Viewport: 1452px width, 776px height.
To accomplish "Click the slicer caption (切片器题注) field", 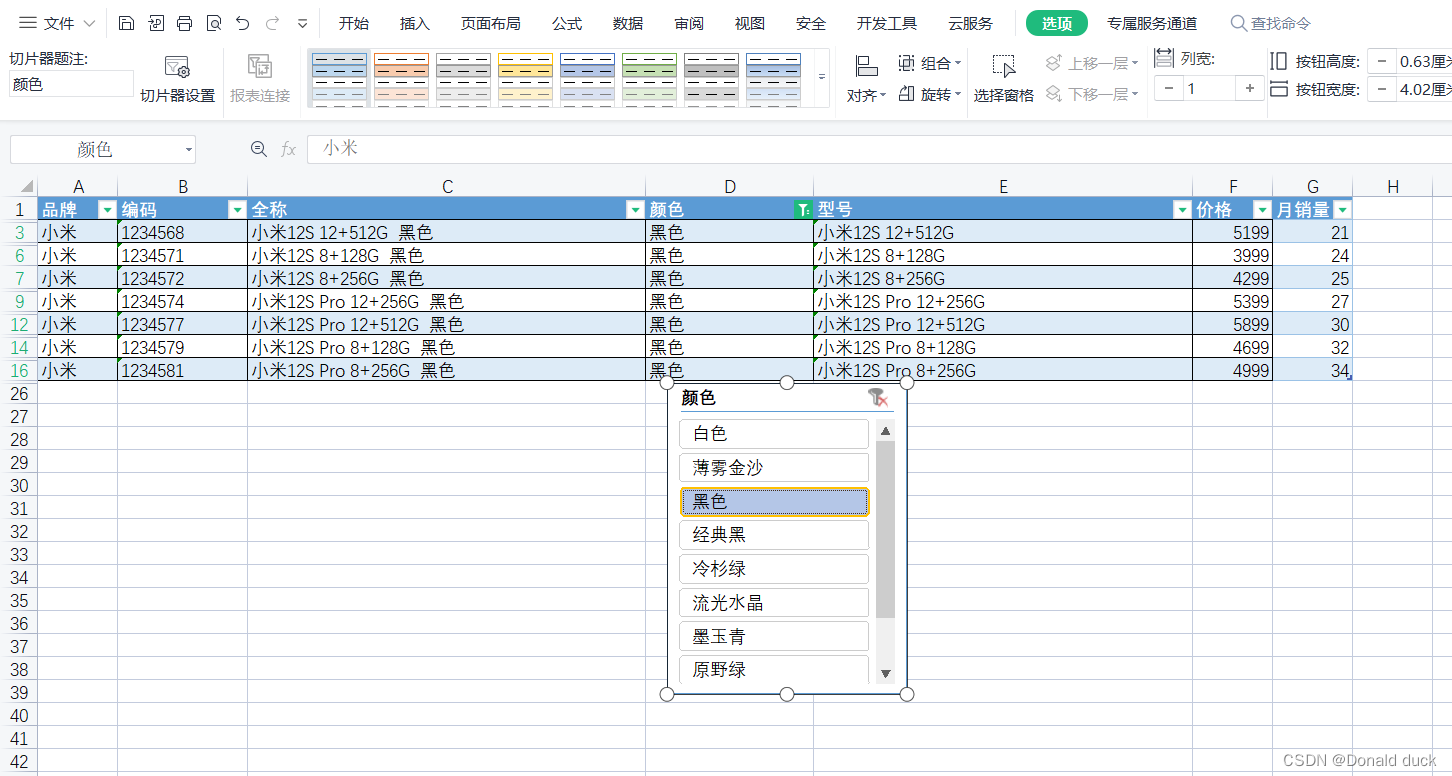I will pos(71,84).
